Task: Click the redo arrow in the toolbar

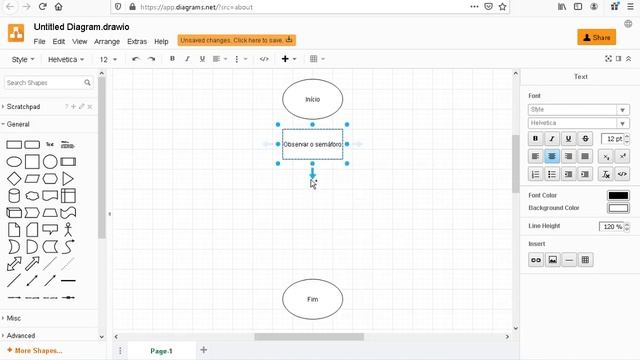Action: coord(151,59)
